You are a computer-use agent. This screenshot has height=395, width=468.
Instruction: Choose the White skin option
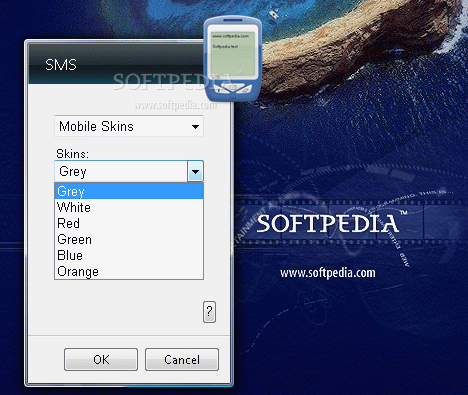129,207
